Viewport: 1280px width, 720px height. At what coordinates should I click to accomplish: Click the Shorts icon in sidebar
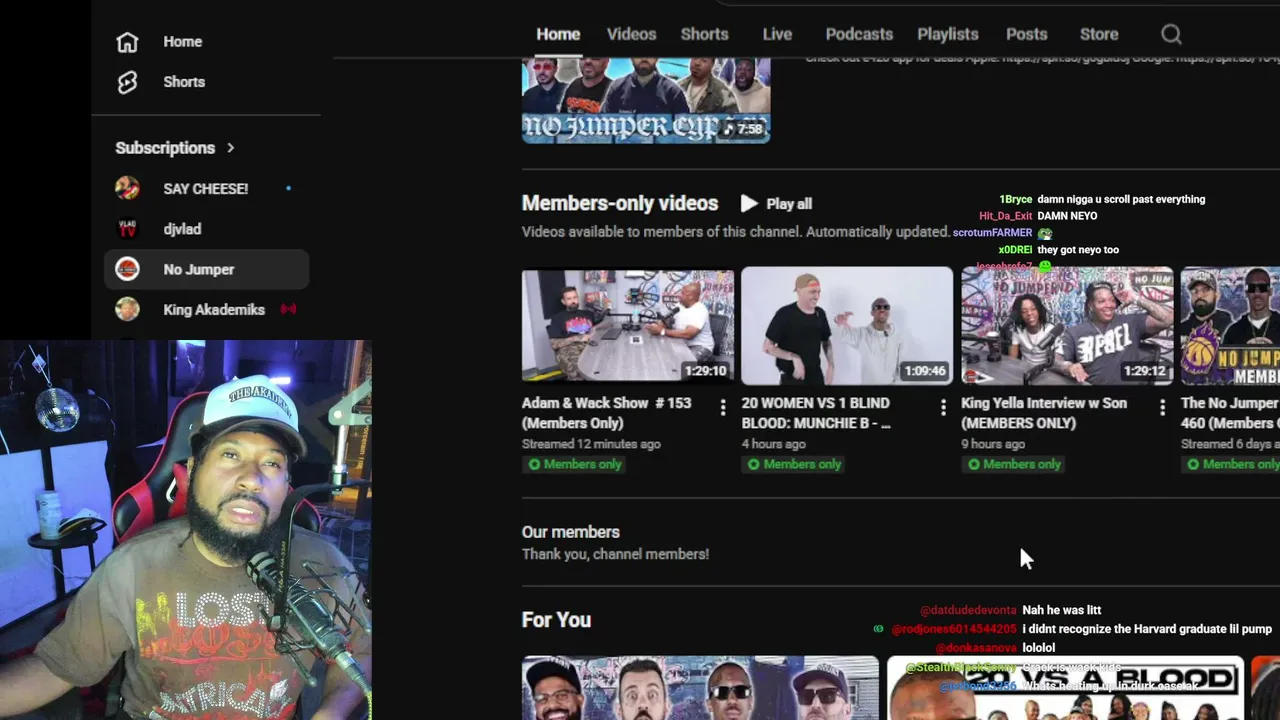click(127, 82)
